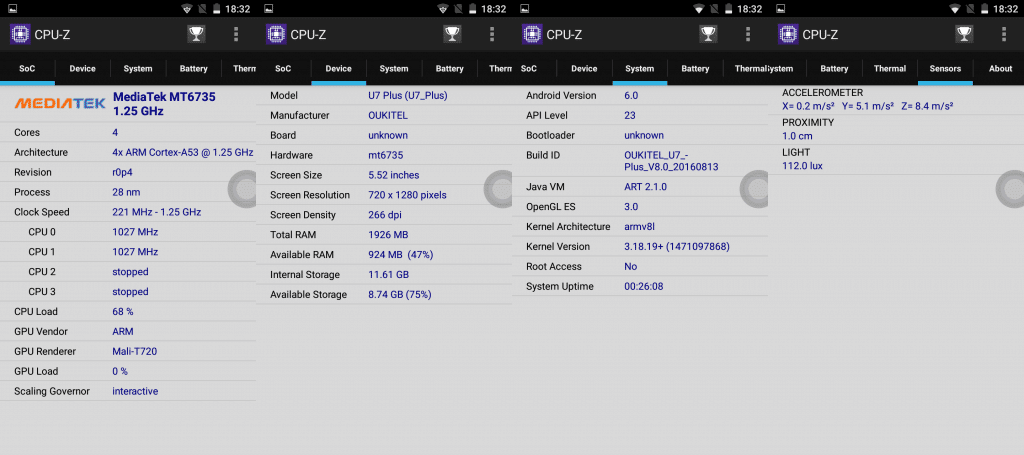Click the CPU Load value '68 %'
The image size is (1024, 455).
coord(123,311)
